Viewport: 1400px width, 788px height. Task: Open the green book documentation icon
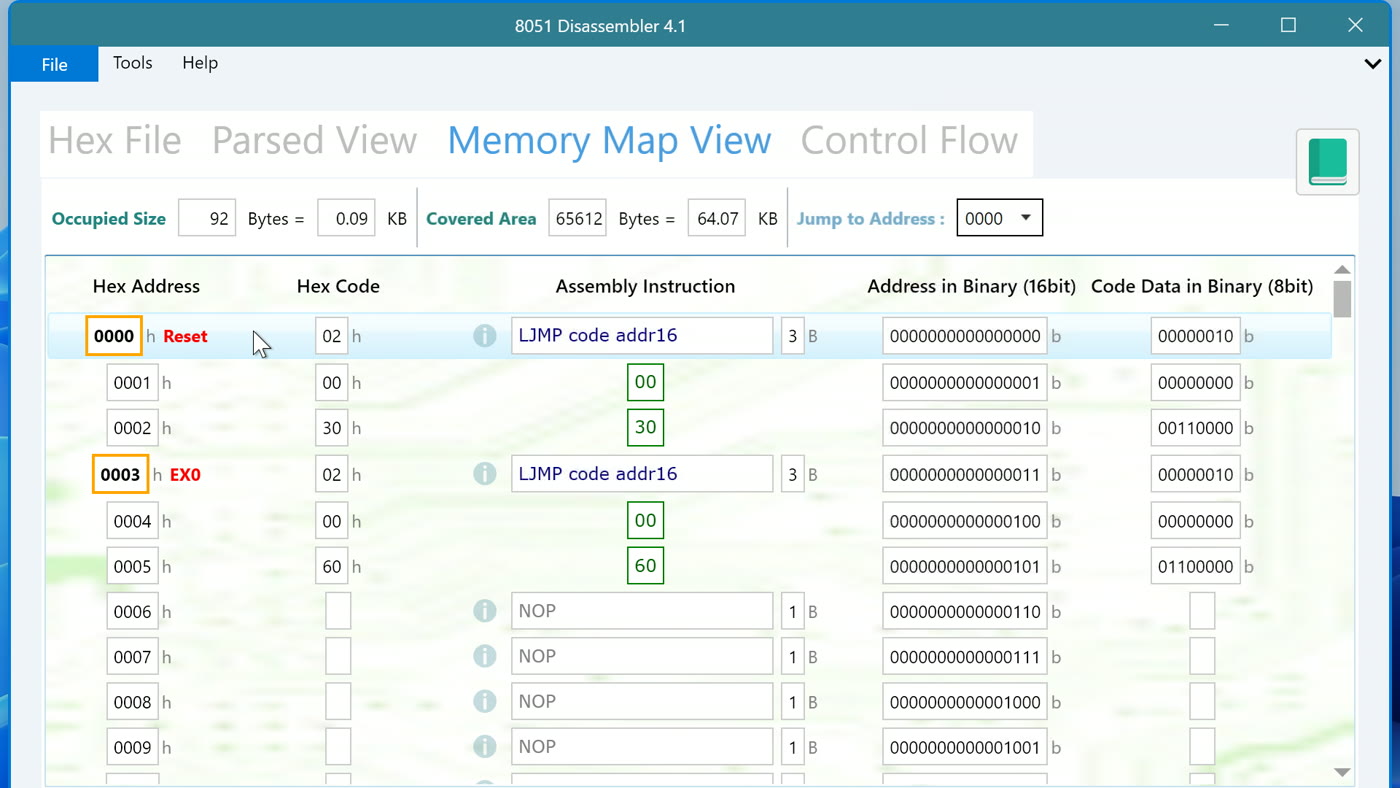pyautogui.click(x=1327, y=162)
